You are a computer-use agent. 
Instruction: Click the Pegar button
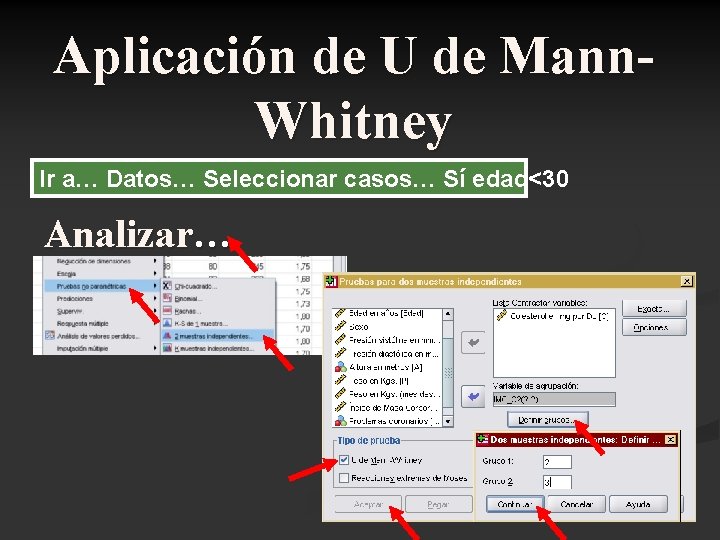tap(438, 505)
